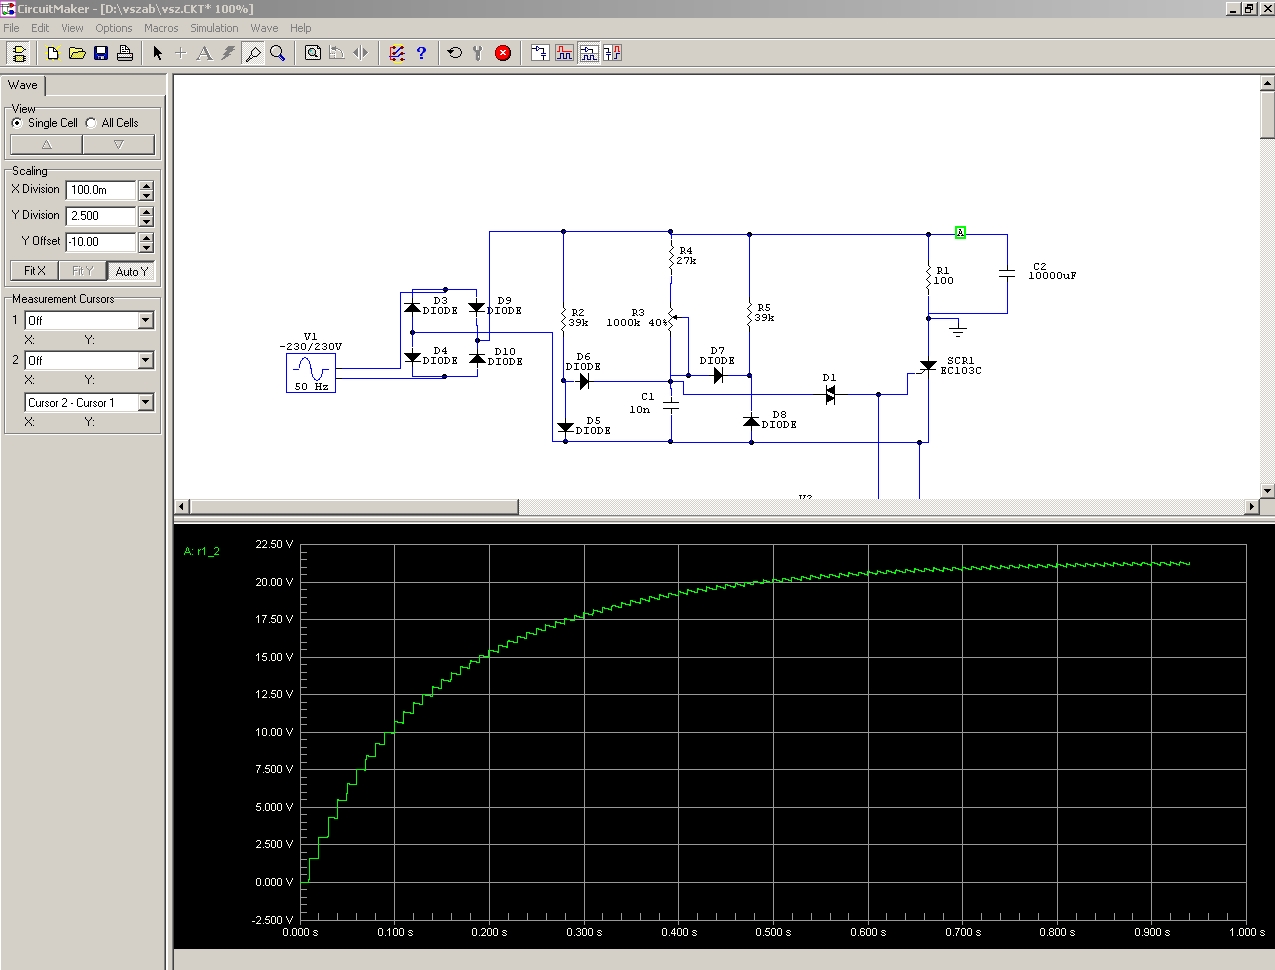This screenshot has width=1275, height=970.
Task: Select the delete (lightning bolt) tool
Action: click(229, 53)
